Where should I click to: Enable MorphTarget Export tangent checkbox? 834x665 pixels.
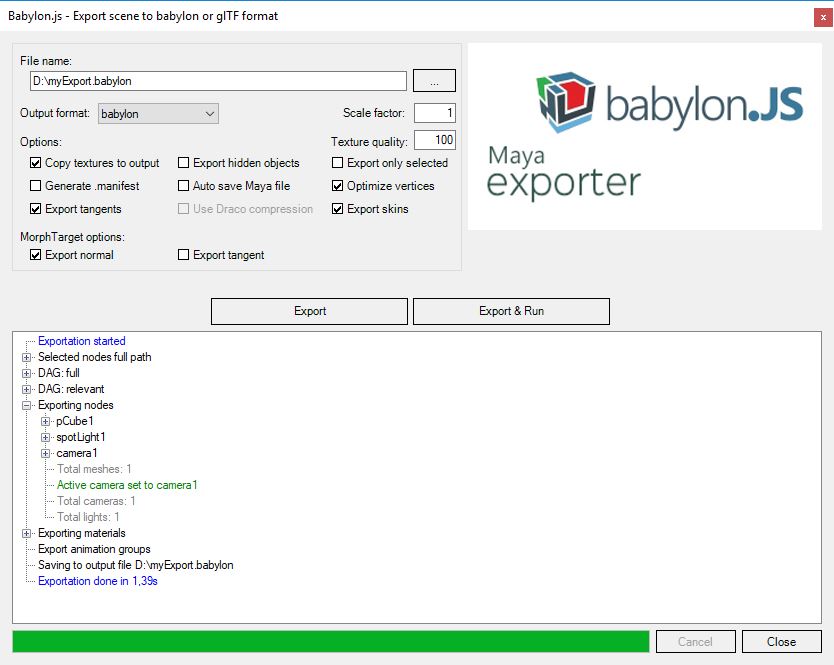(184, 255)
